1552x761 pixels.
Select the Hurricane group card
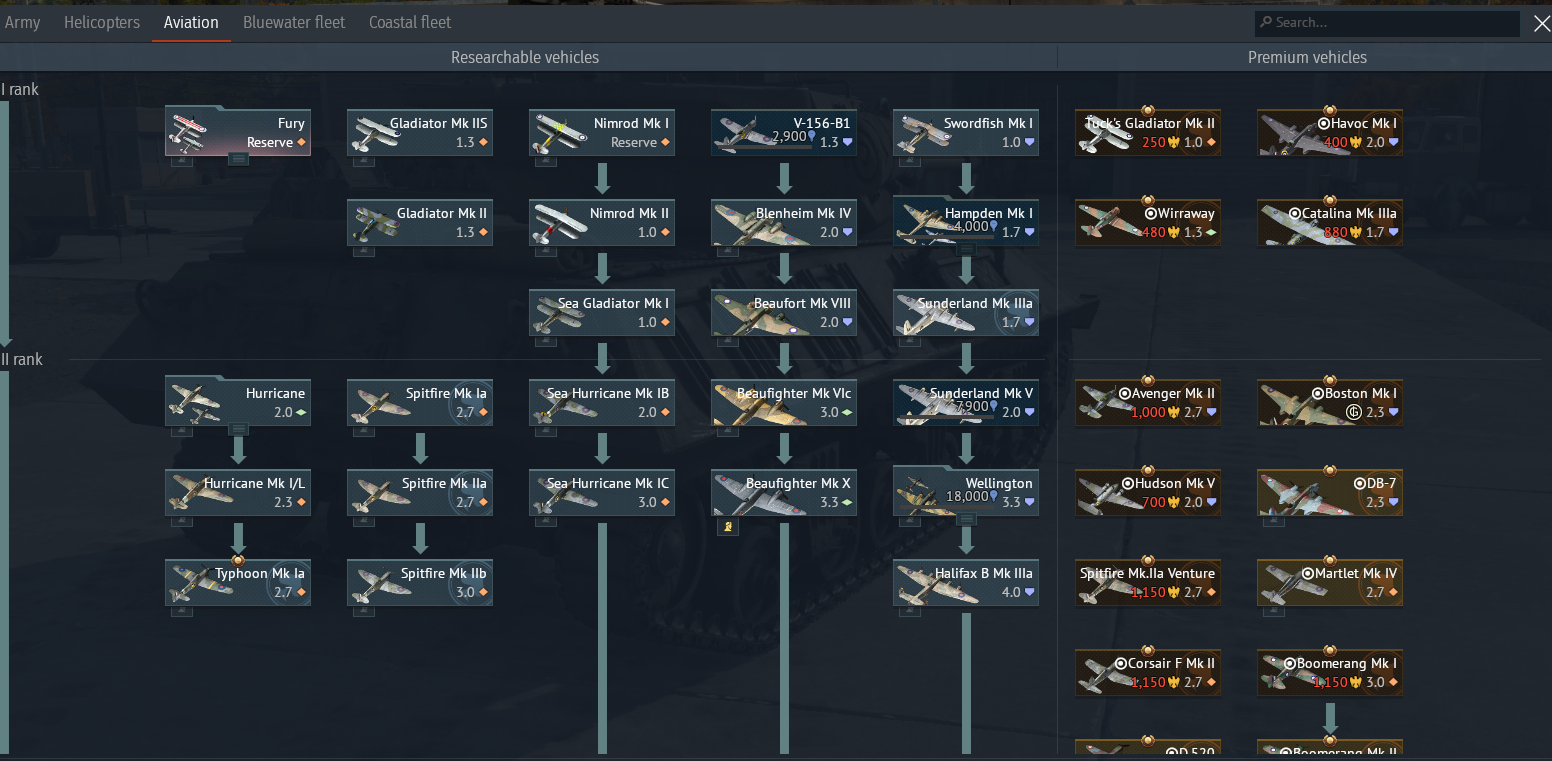point(238,403)
